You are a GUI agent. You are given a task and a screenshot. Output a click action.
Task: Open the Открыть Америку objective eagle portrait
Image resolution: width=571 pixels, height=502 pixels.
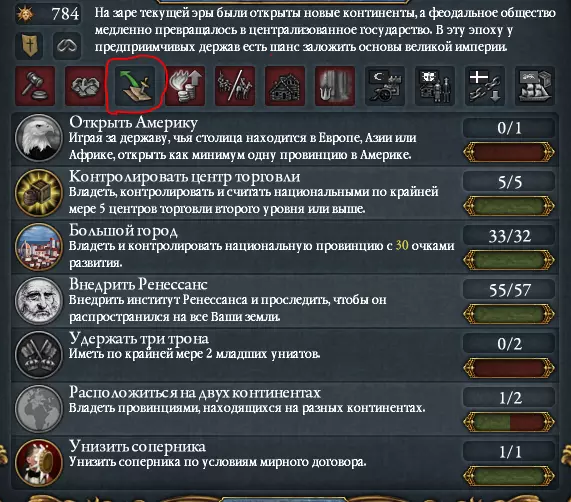click(39, 138)
